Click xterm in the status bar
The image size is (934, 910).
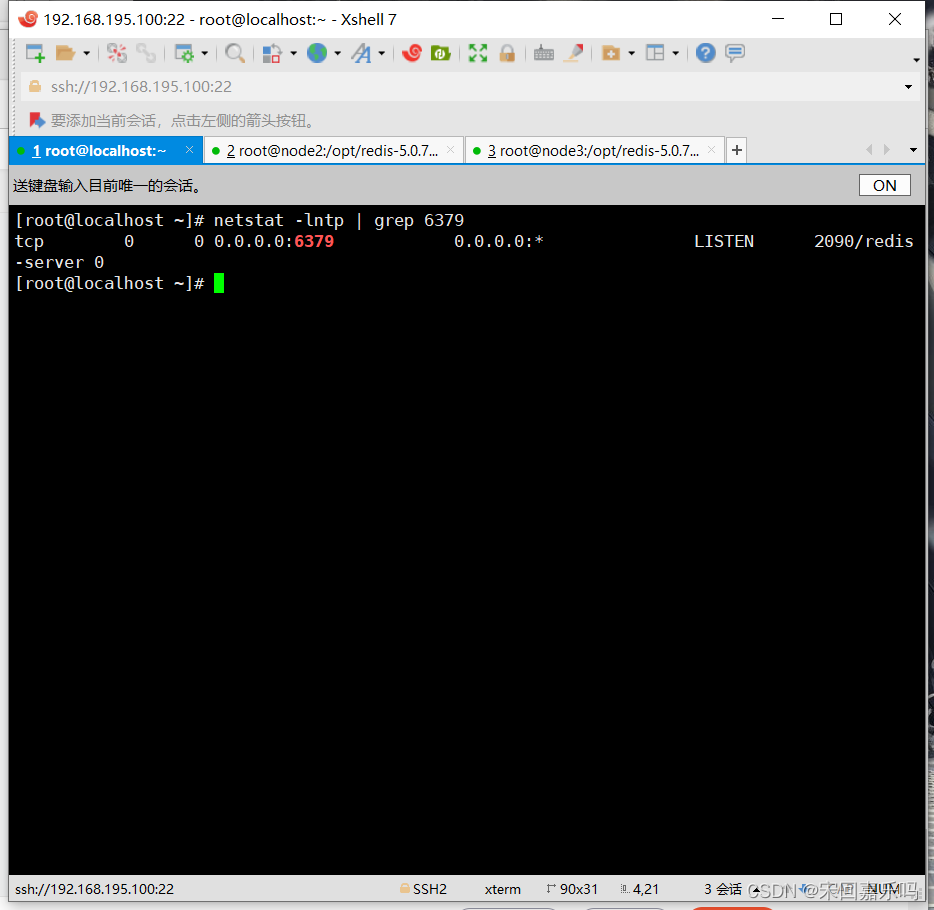click(x=502, y=889)
